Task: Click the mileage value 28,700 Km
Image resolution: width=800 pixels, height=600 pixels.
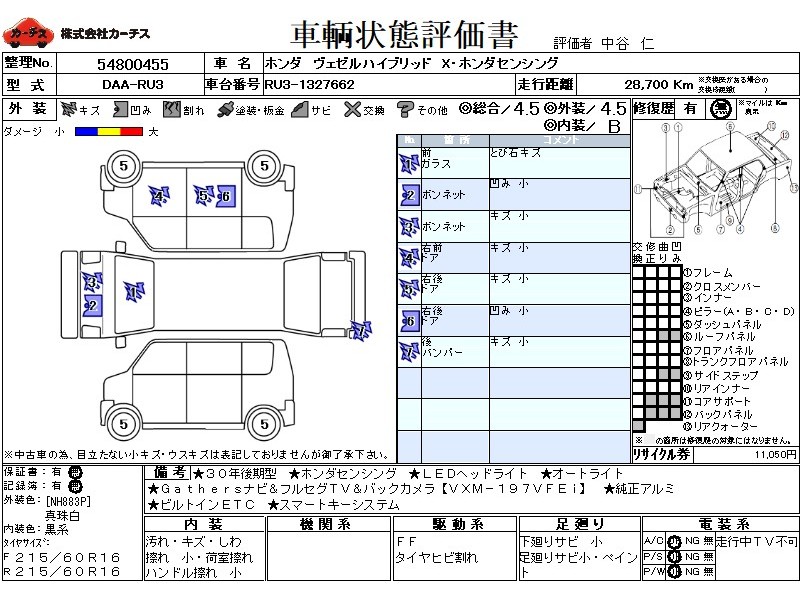Action: click(659, 85)
